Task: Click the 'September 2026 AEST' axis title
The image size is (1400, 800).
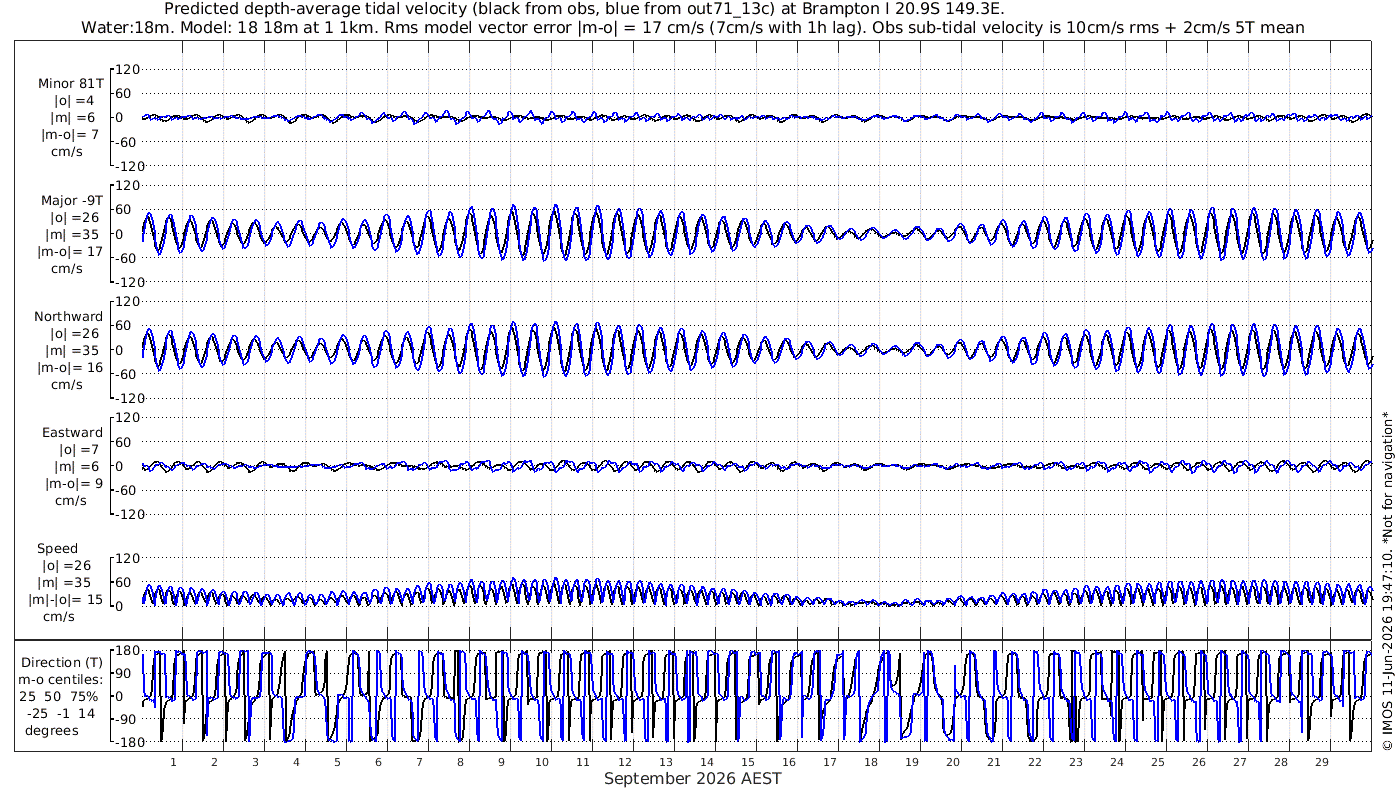Action: pyautogui.click(x=692, y=778)
